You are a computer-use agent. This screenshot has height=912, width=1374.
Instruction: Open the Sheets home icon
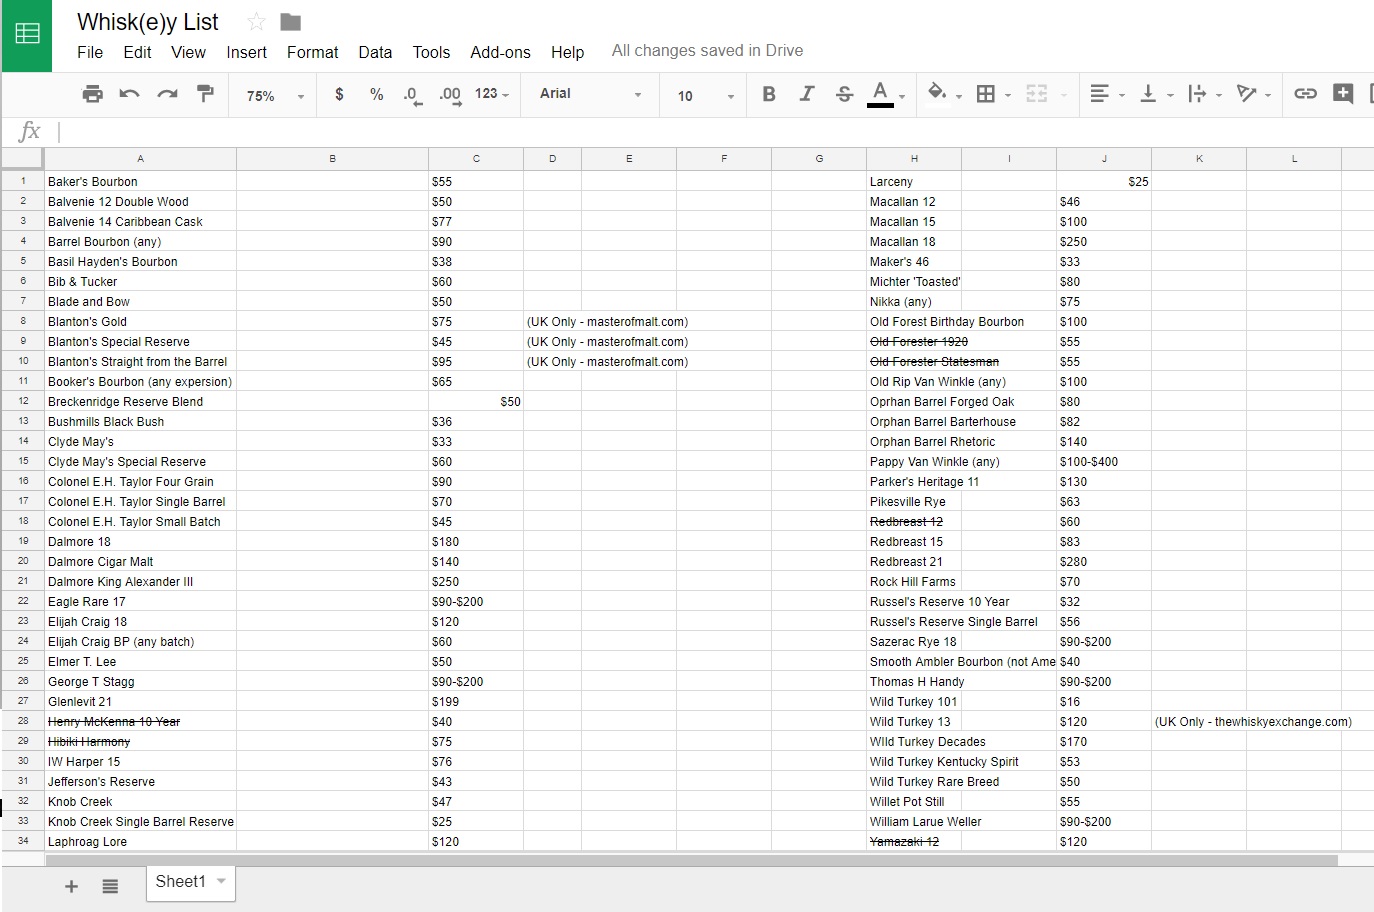[27, 35]
